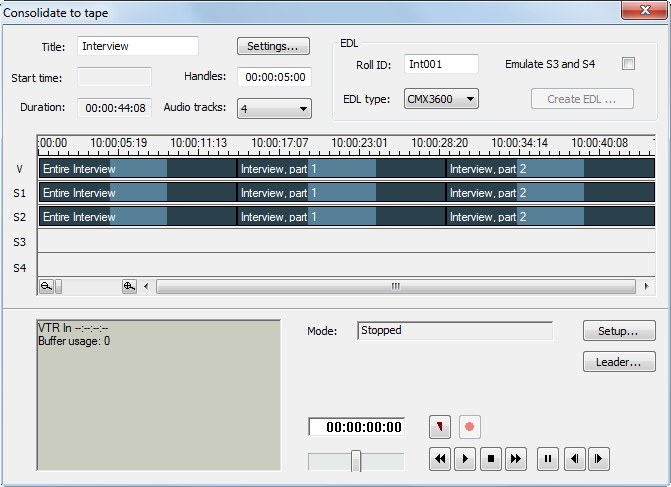Viewport: 671px width, 487px height.
Task: Start recording with the red record button
Action: tap(469, 427)
